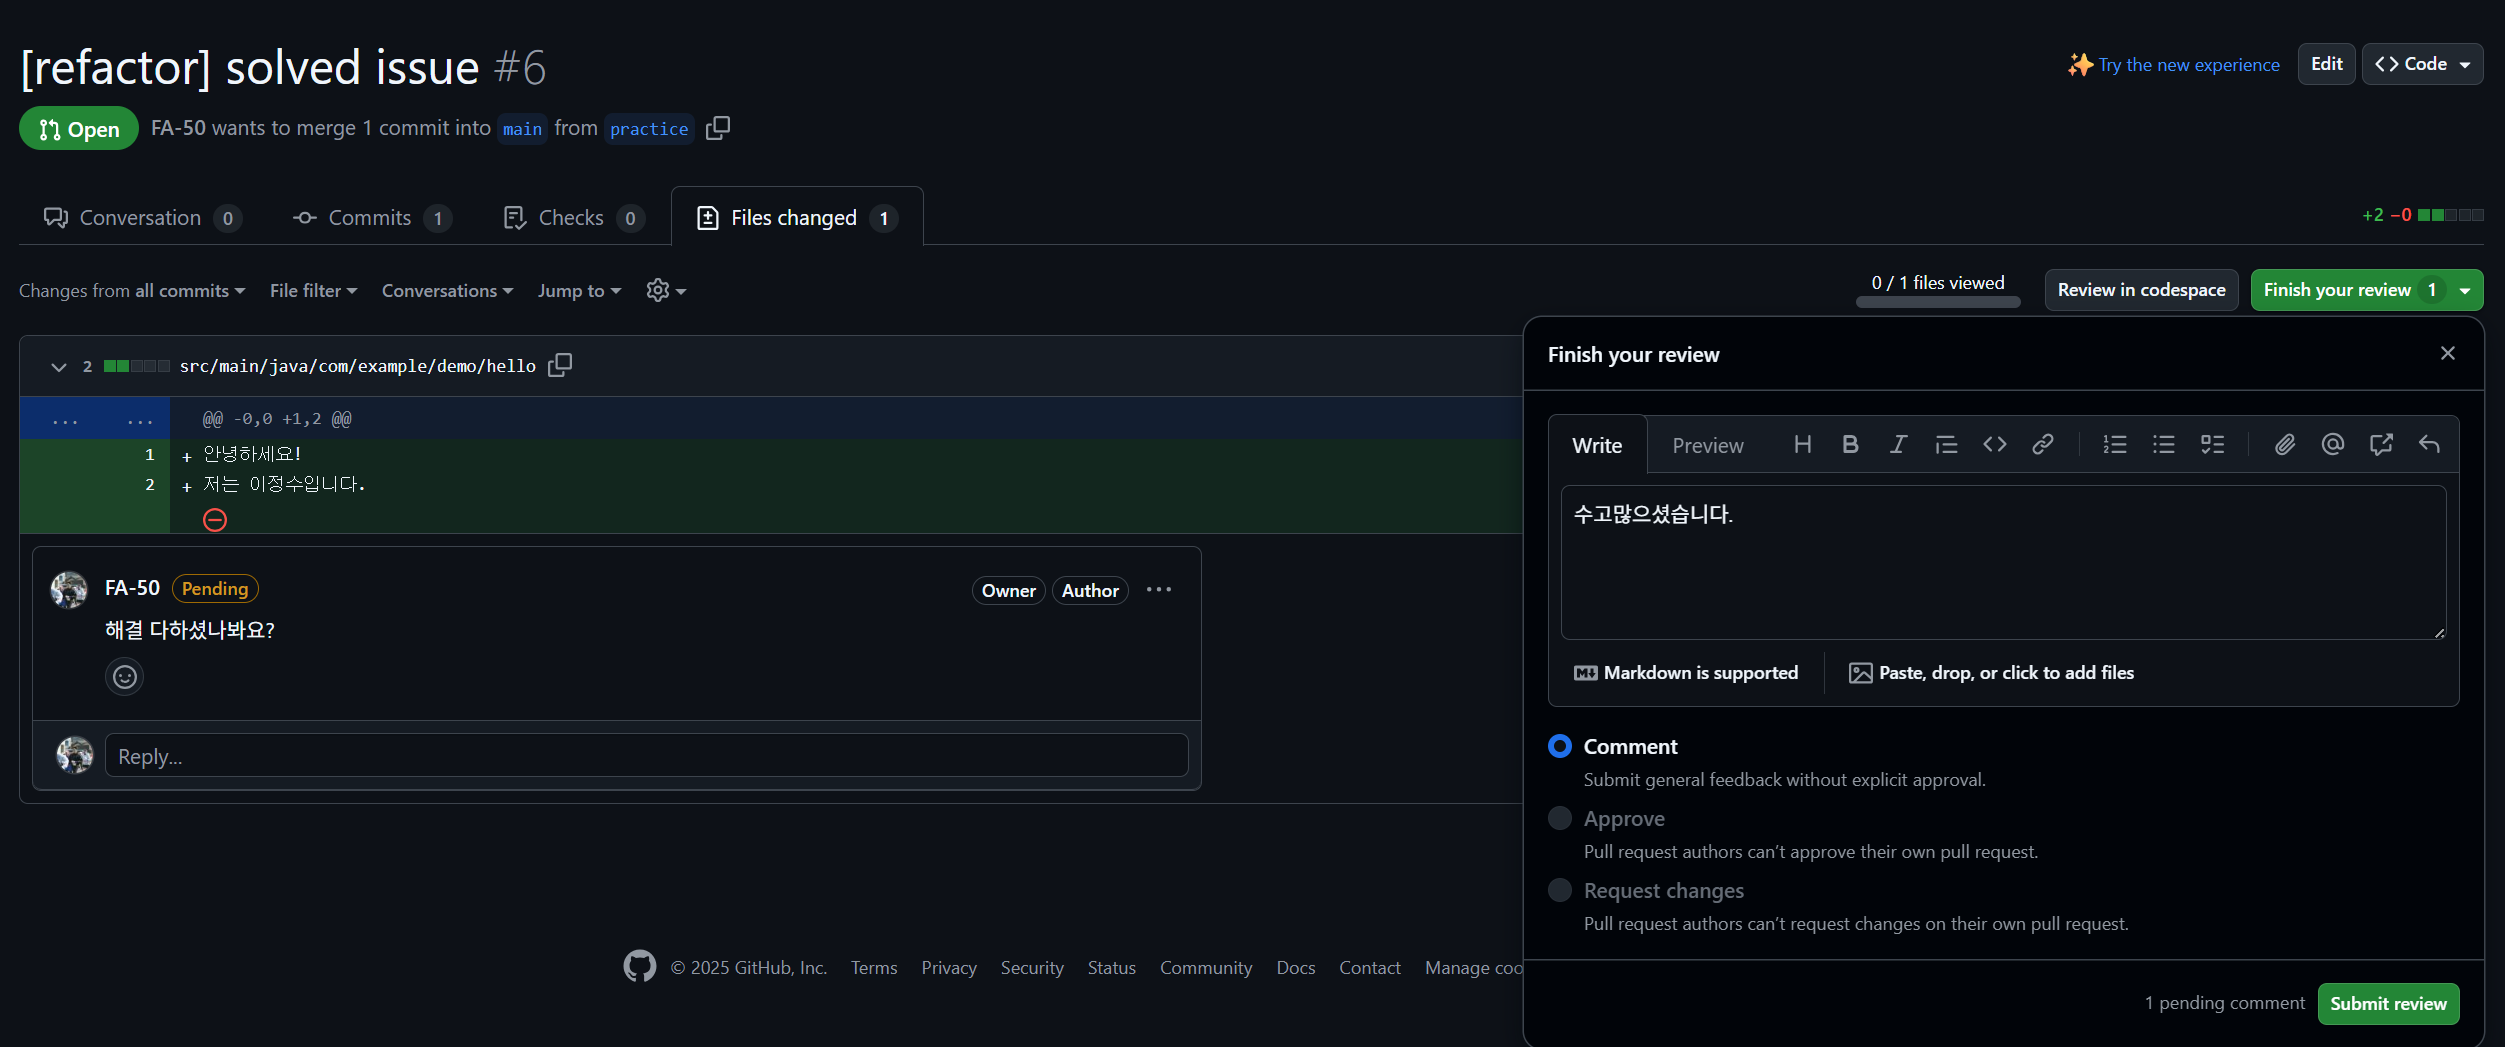Select the Request changes review option
This screenshot has height=1047, width=2505.
pos(1560,890)
